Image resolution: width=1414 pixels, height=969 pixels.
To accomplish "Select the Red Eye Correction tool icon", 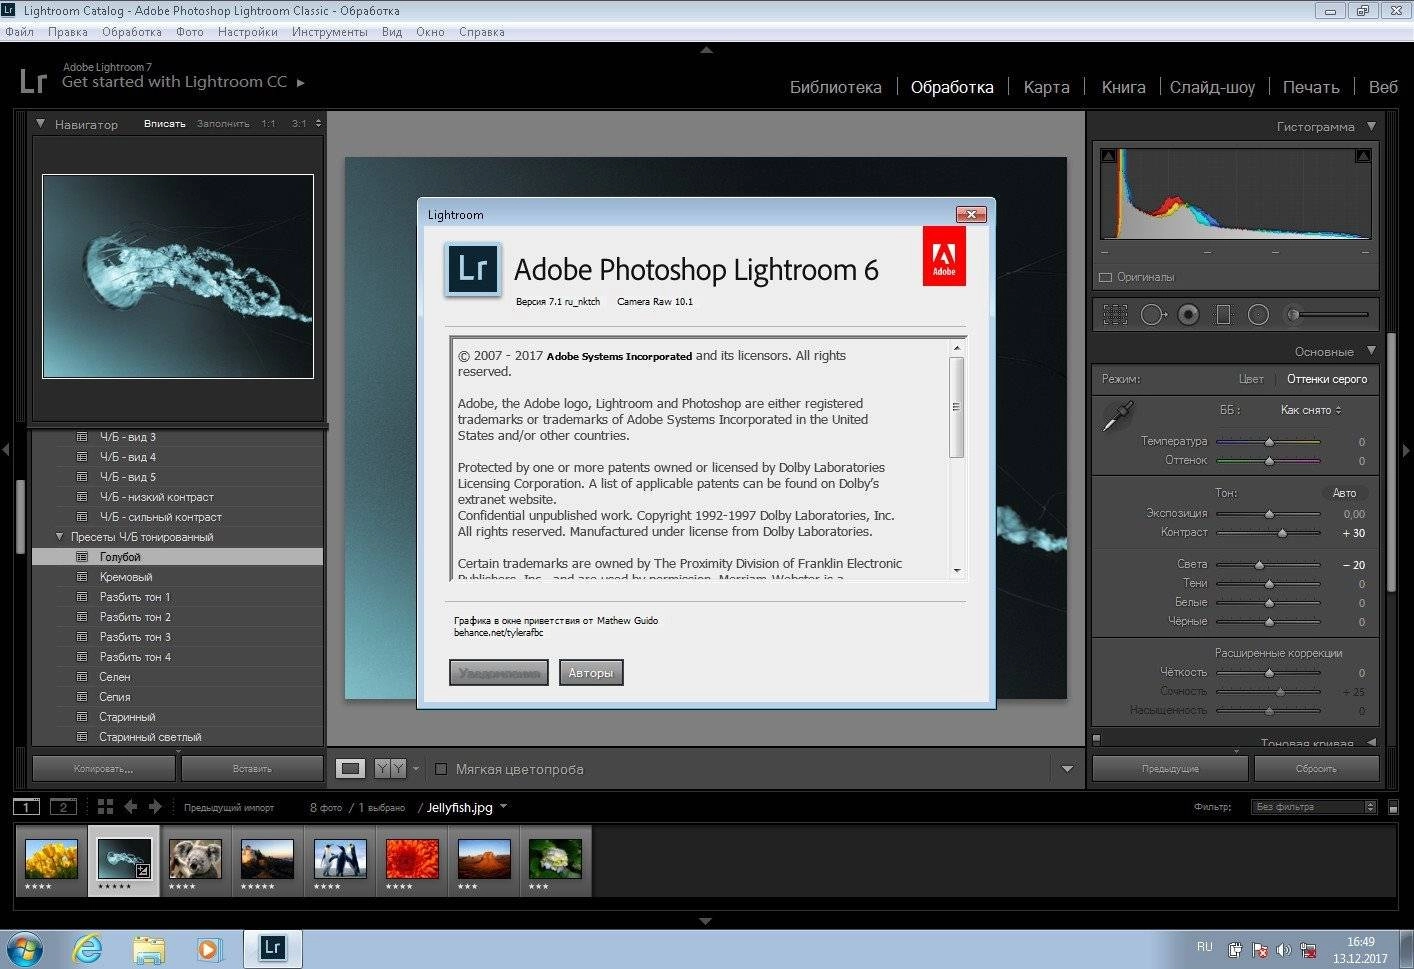I will tap(1188, 315).
